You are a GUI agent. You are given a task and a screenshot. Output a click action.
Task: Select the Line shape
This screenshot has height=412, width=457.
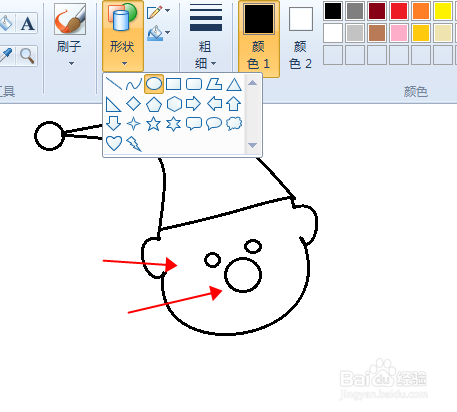[x=114, y=84]
